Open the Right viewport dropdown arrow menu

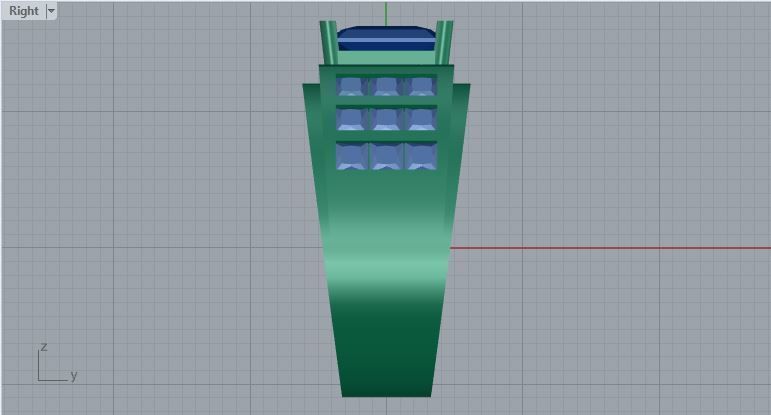point(51,11)
